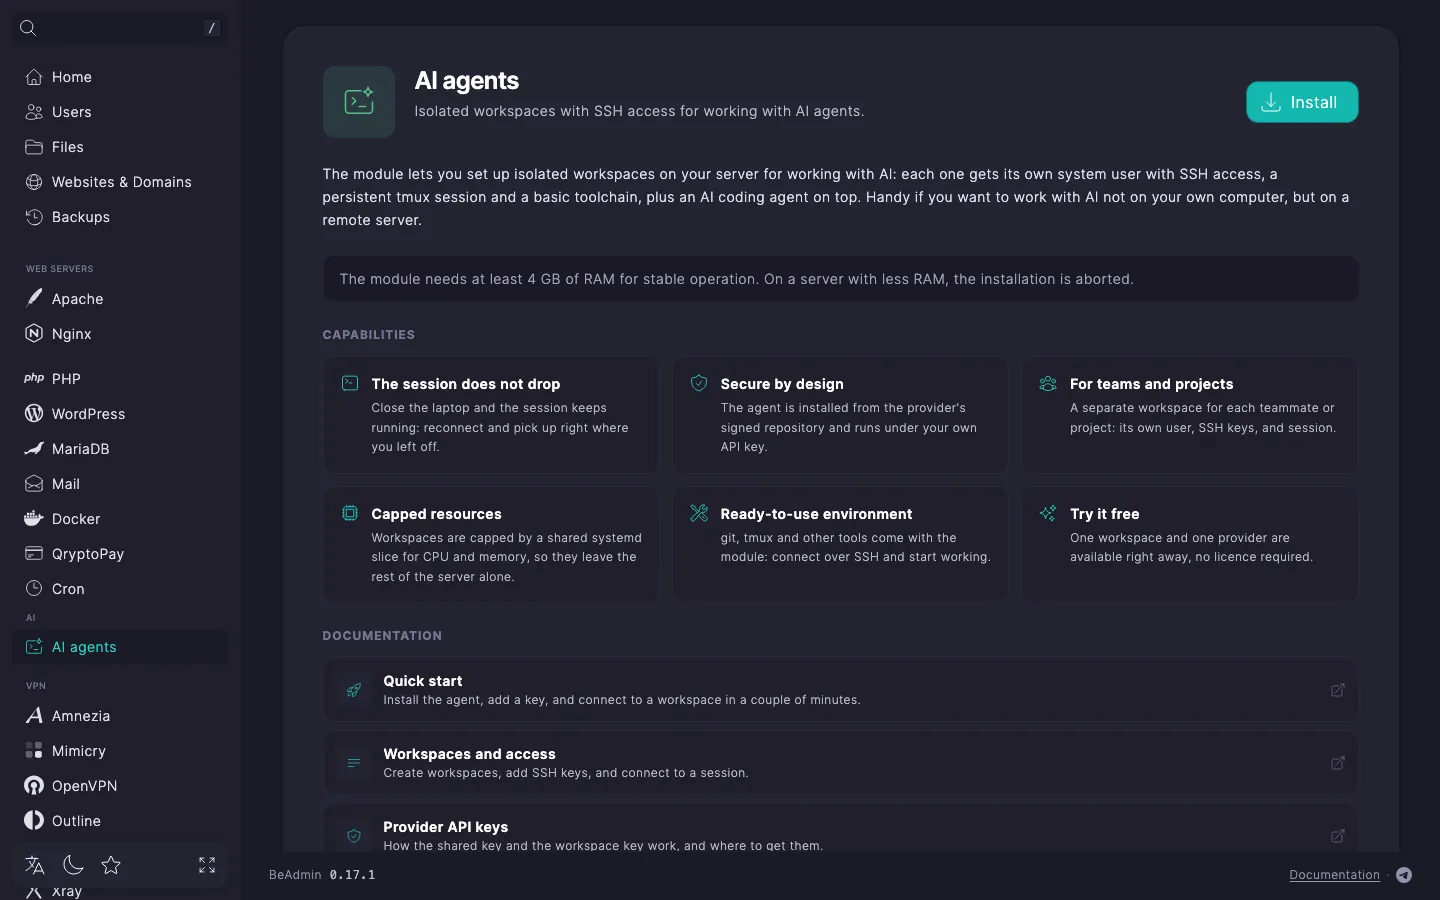The height and width of the screenshot is (900, 1440).
Task: Click external link icon for Provider API keys
Action: (1337, 836)
